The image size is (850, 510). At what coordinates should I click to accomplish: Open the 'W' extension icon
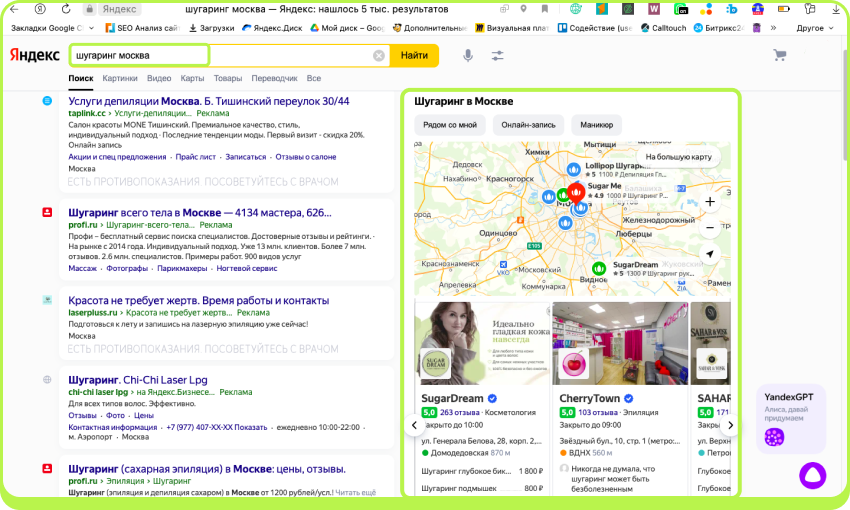654,9
